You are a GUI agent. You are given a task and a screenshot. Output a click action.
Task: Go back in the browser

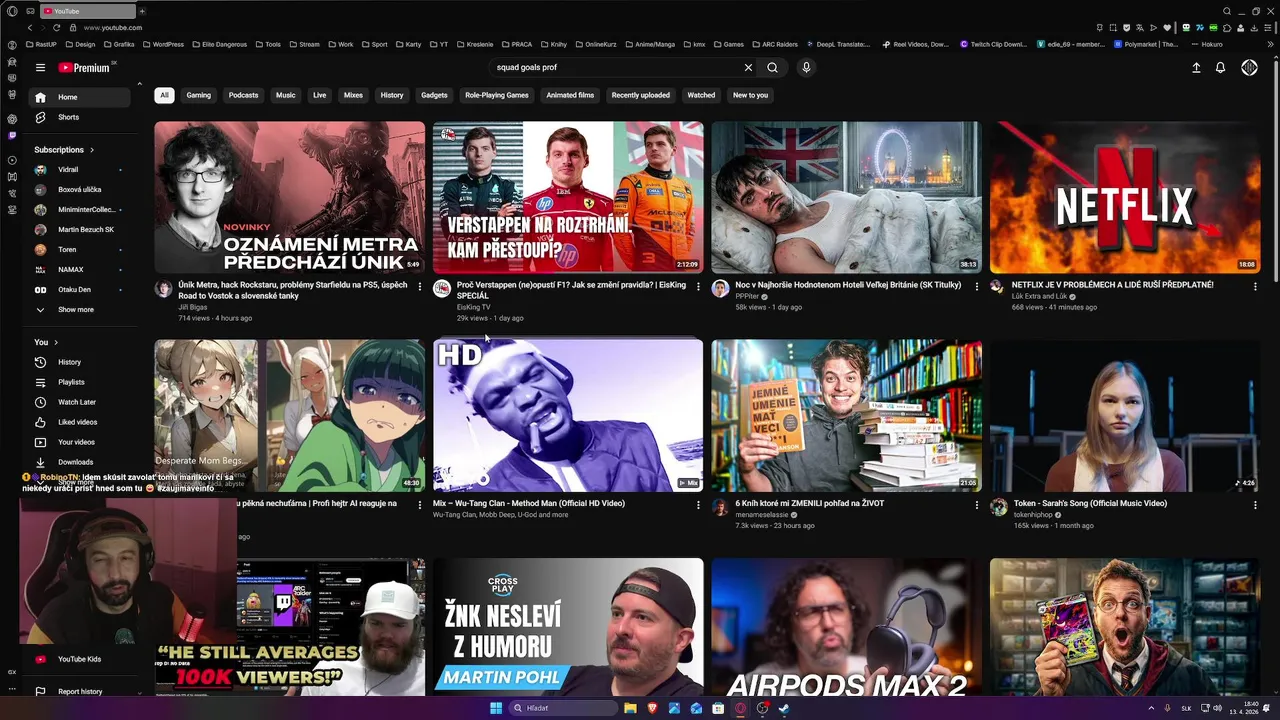click(x=29, y=28)
